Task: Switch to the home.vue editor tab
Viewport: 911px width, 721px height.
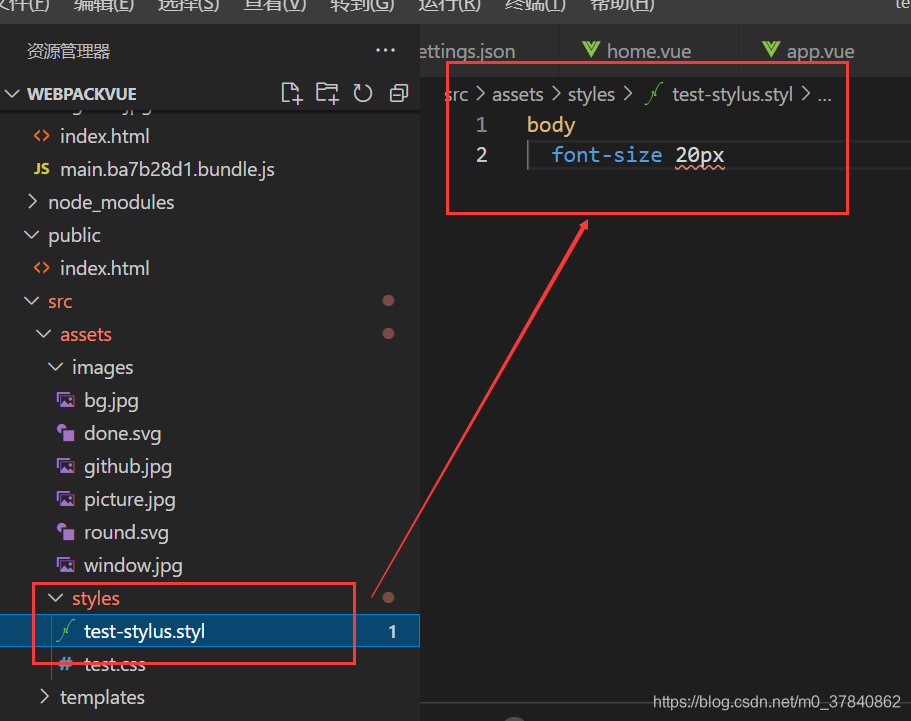Action: coord(648,51)
